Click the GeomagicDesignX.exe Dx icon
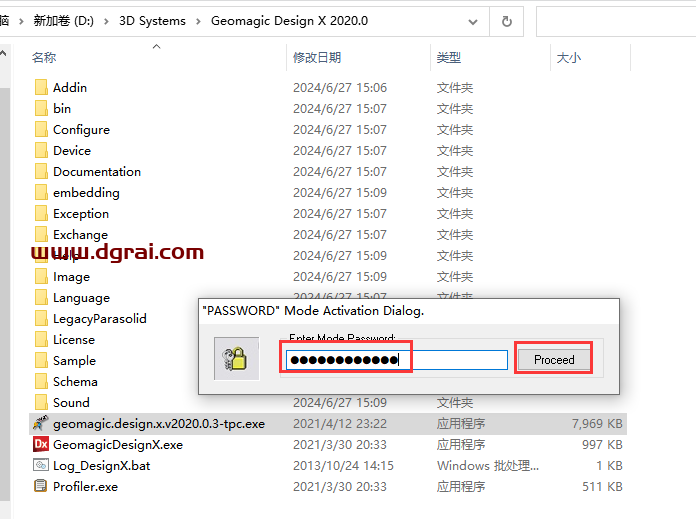696x519 pixels. click(x=40, y=444)
